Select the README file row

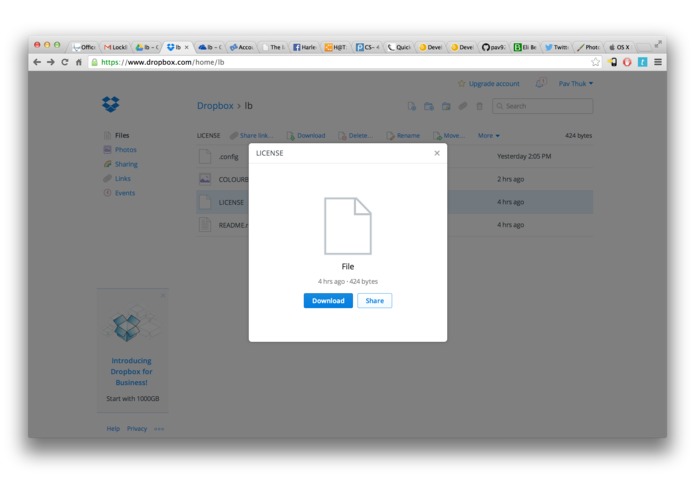click(394, 225)
